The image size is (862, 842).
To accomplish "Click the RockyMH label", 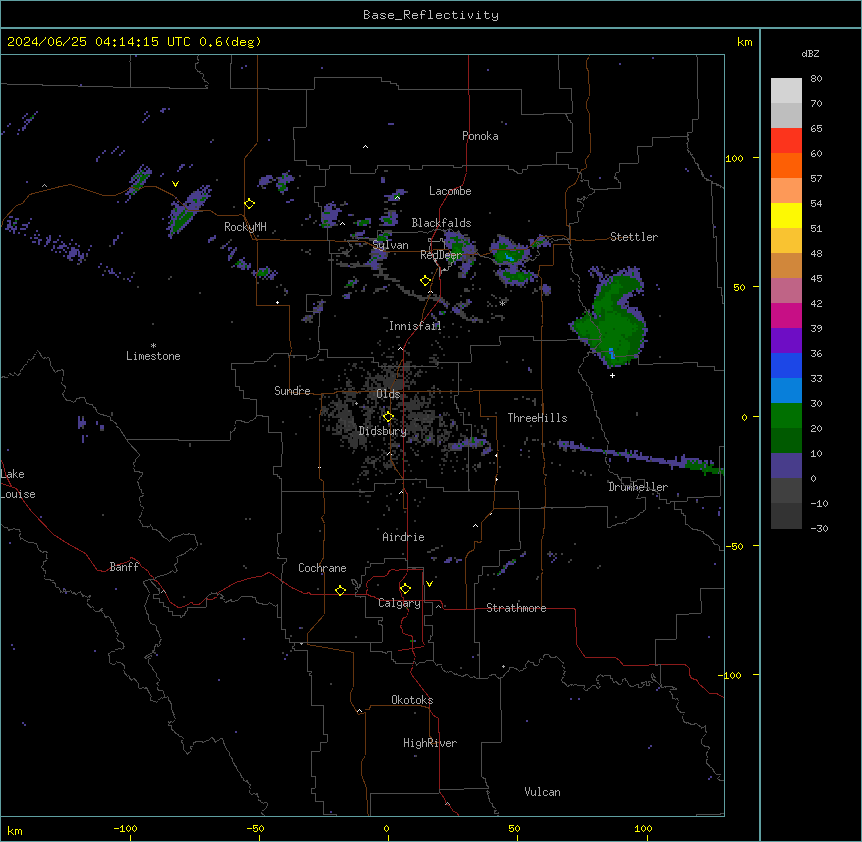I will pyautogui.click(x=245, y=227).
